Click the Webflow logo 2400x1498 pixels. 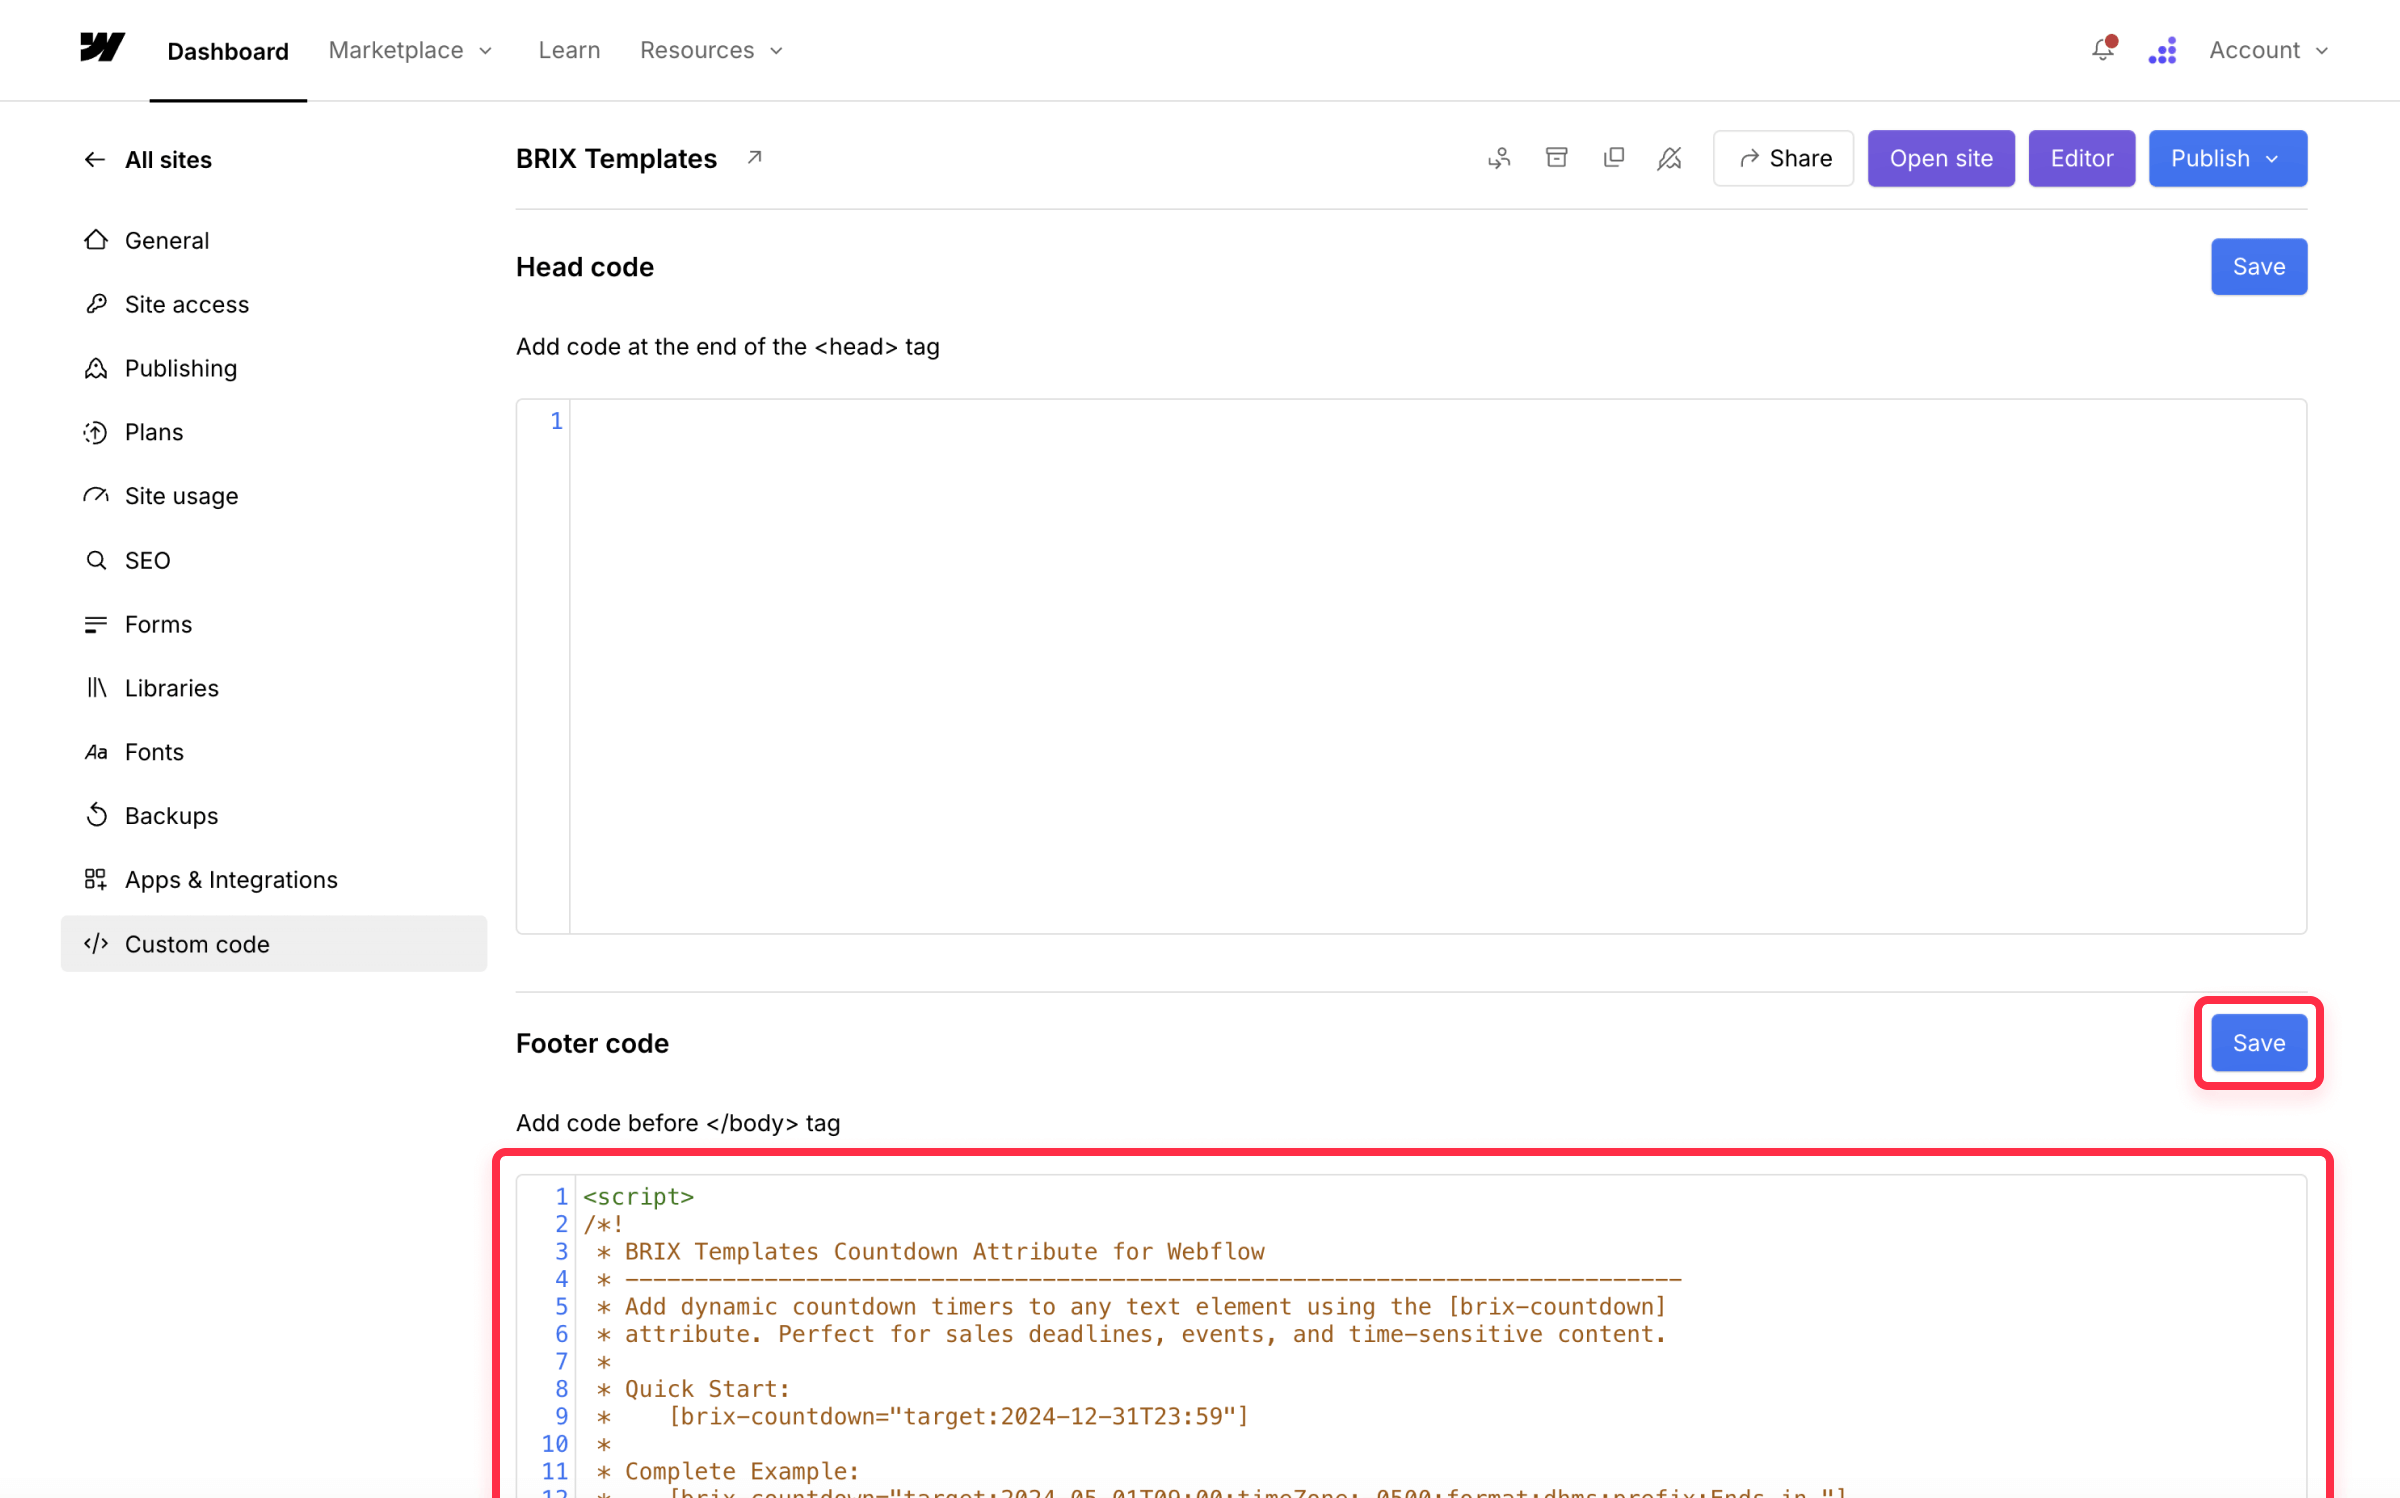click(x=102, y=48)
